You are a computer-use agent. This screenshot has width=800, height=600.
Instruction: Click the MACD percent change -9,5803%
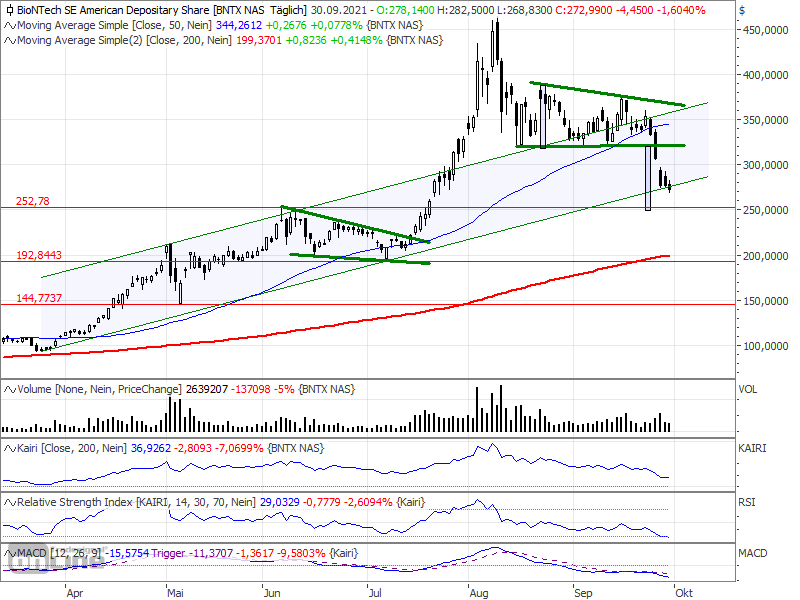click(x=301, y=554)
